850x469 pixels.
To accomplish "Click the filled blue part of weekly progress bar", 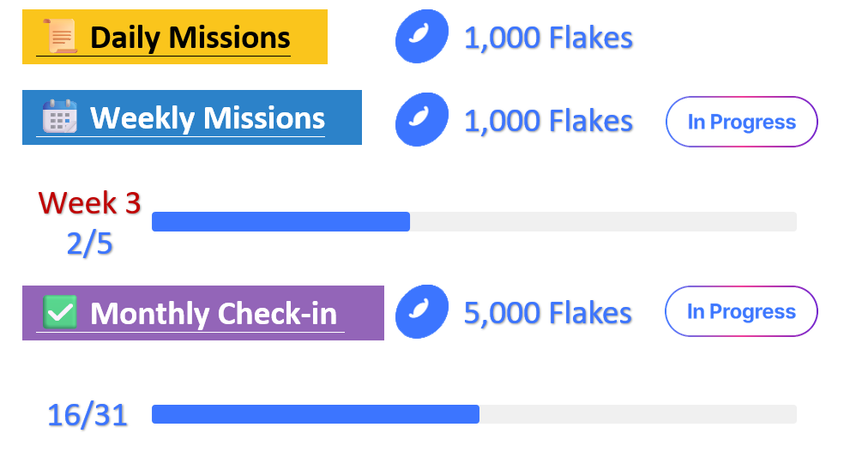I will (280, 222).
